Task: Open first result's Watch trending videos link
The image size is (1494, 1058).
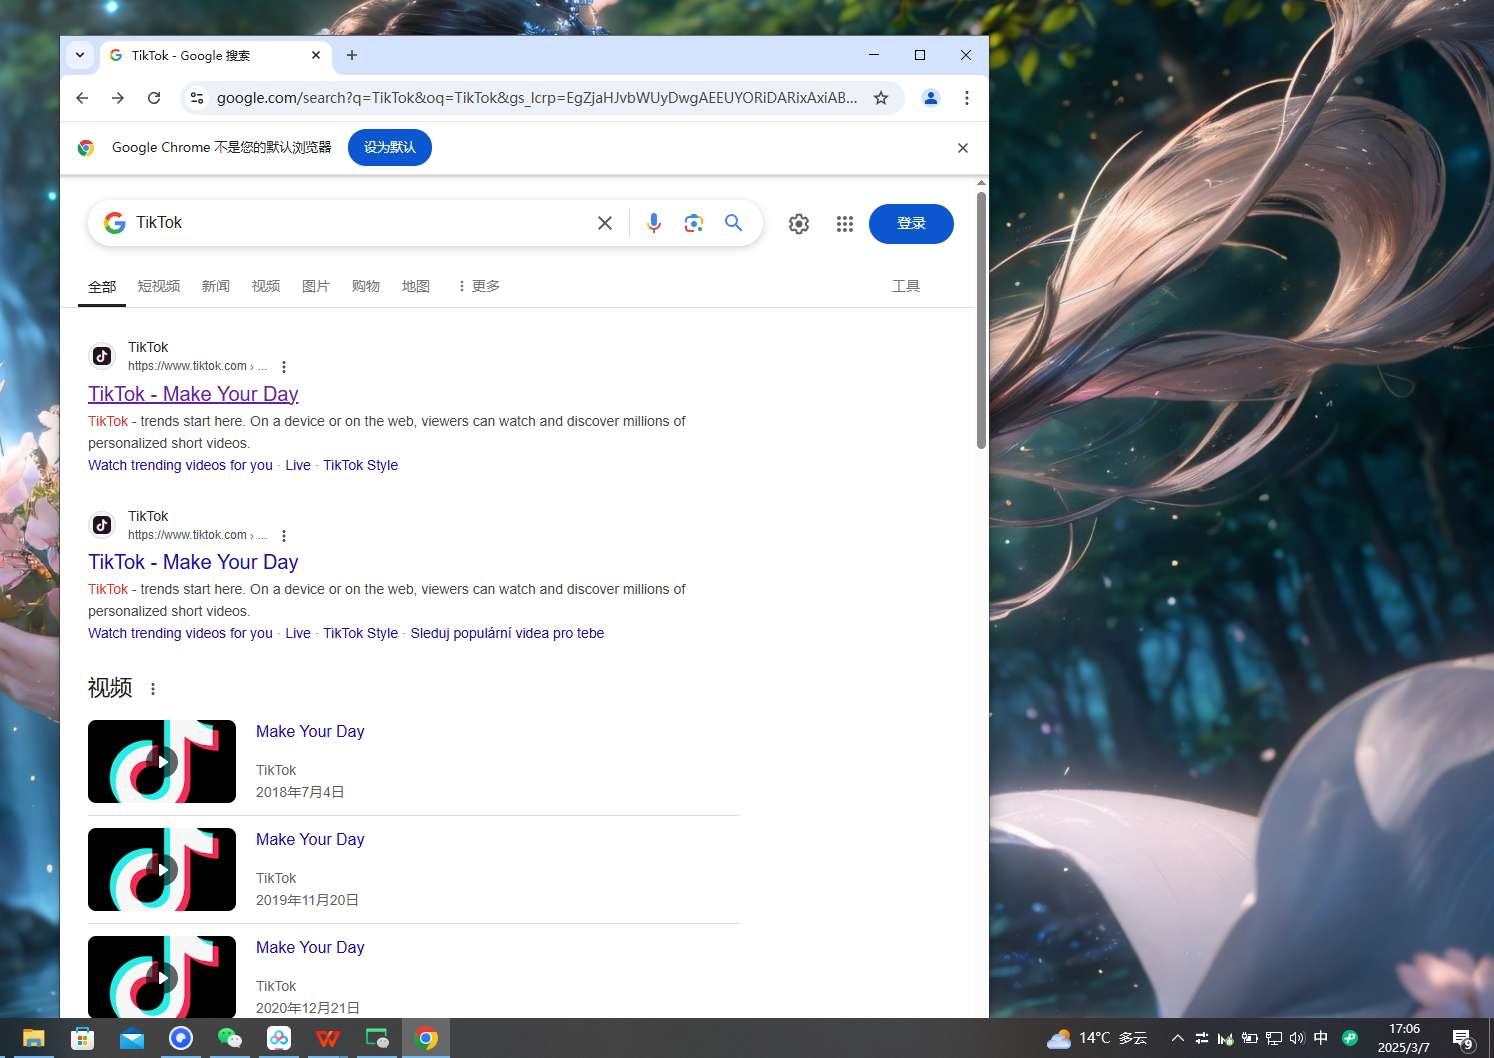Action: pyautogui.click(x=180, y=465)
